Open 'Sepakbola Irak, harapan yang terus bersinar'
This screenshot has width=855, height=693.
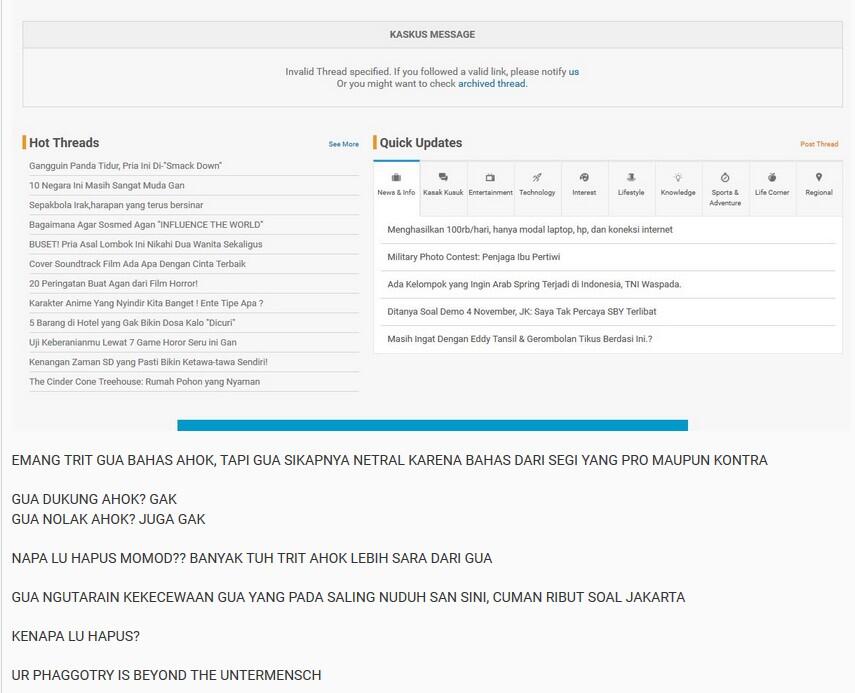[116, 205]
